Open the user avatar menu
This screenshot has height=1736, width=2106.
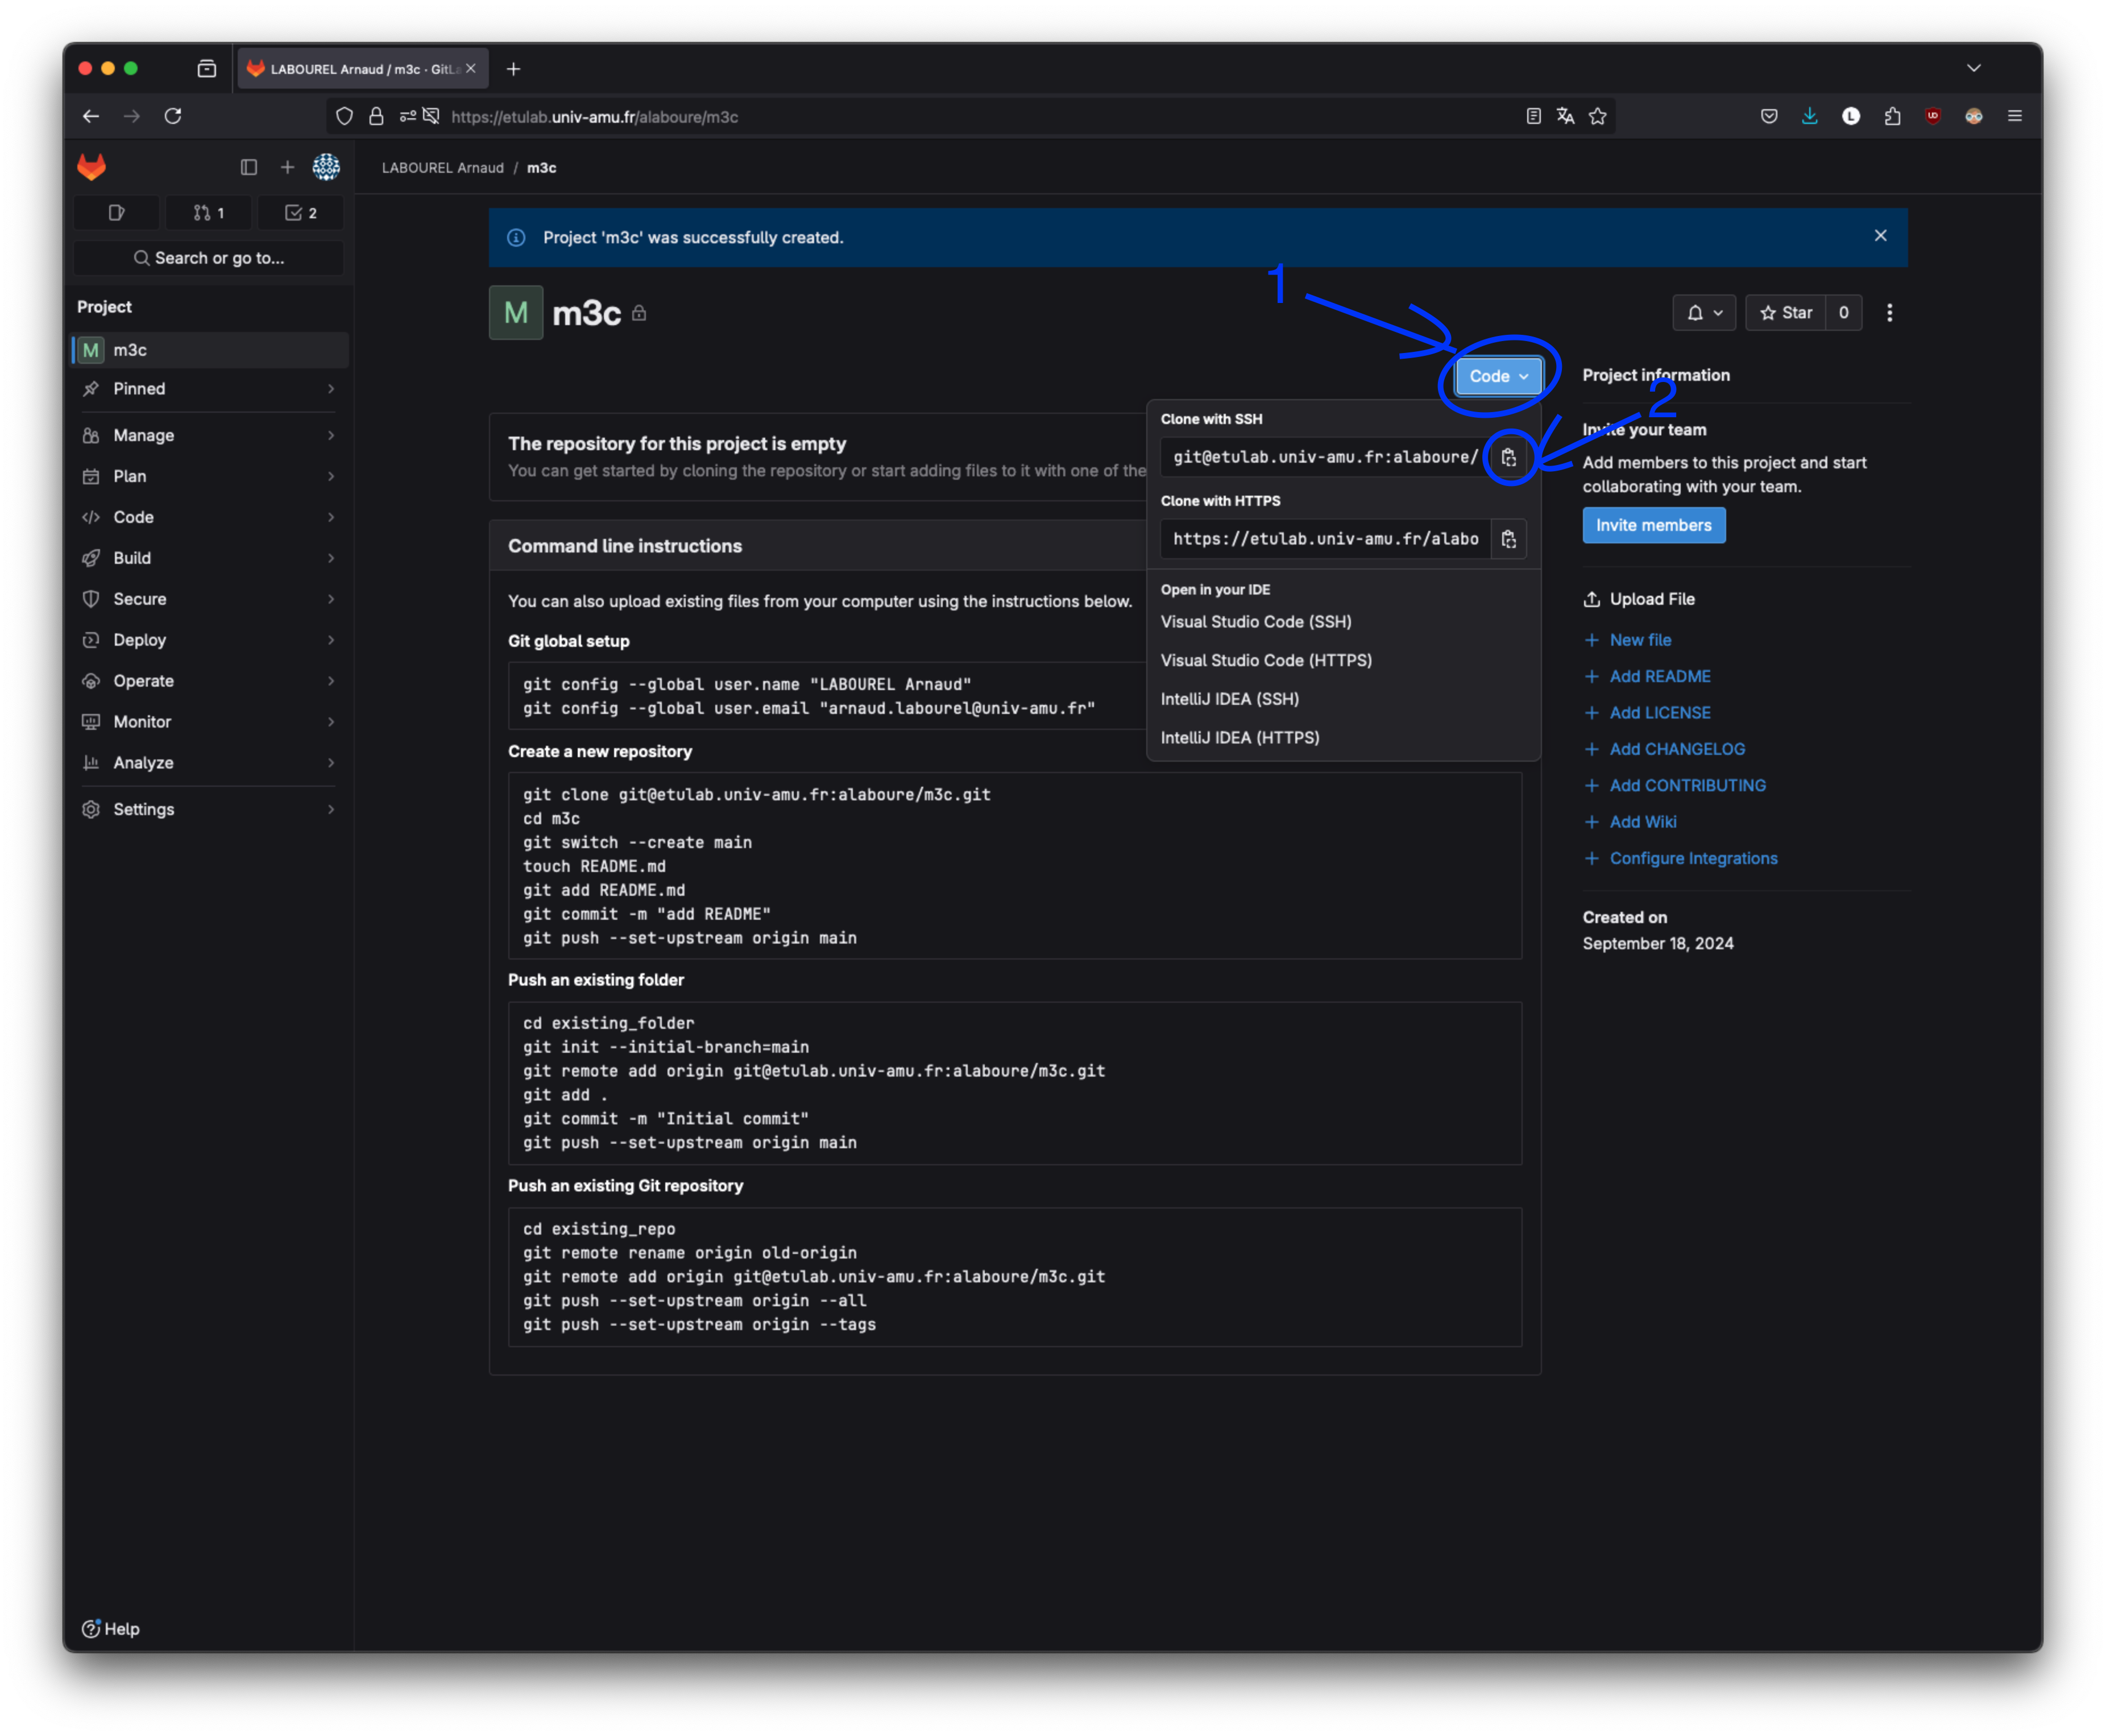click(x=326, y=167)
